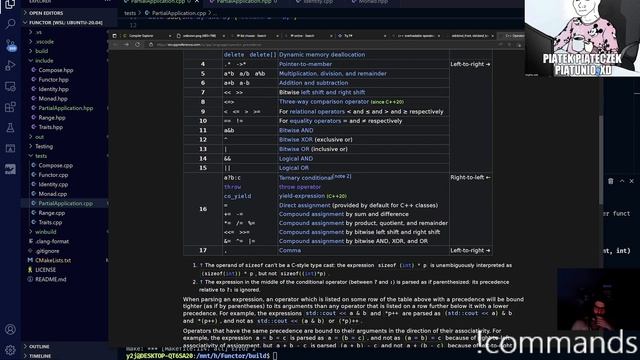Select PartialApplication.cpp in explorer tree
The height and width of the screenshot is (360, 640).
point(65,203)
